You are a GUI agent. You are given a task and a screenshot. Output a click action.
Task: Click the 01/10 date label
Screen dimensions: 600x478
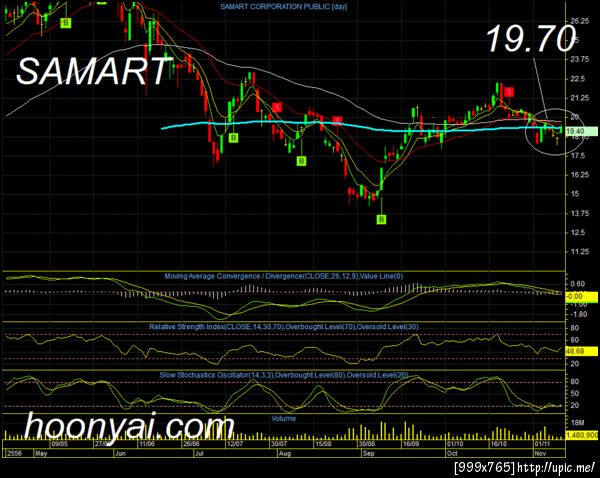(x=455, y=444)
